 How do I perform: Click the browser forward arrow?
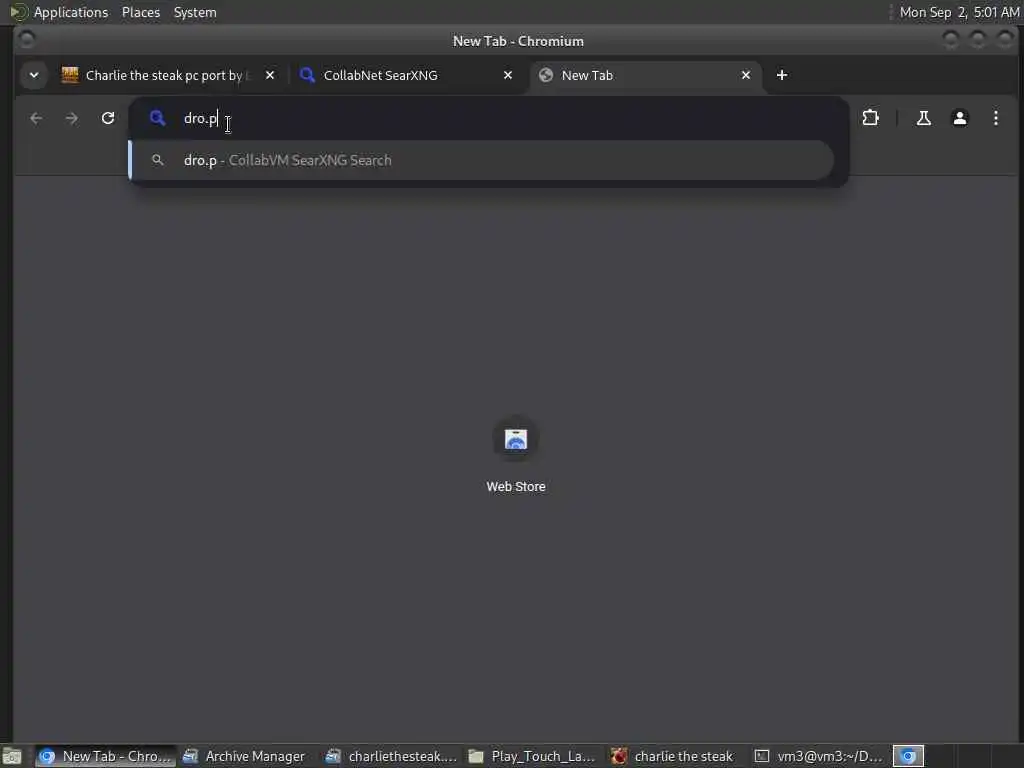[72, 118]
